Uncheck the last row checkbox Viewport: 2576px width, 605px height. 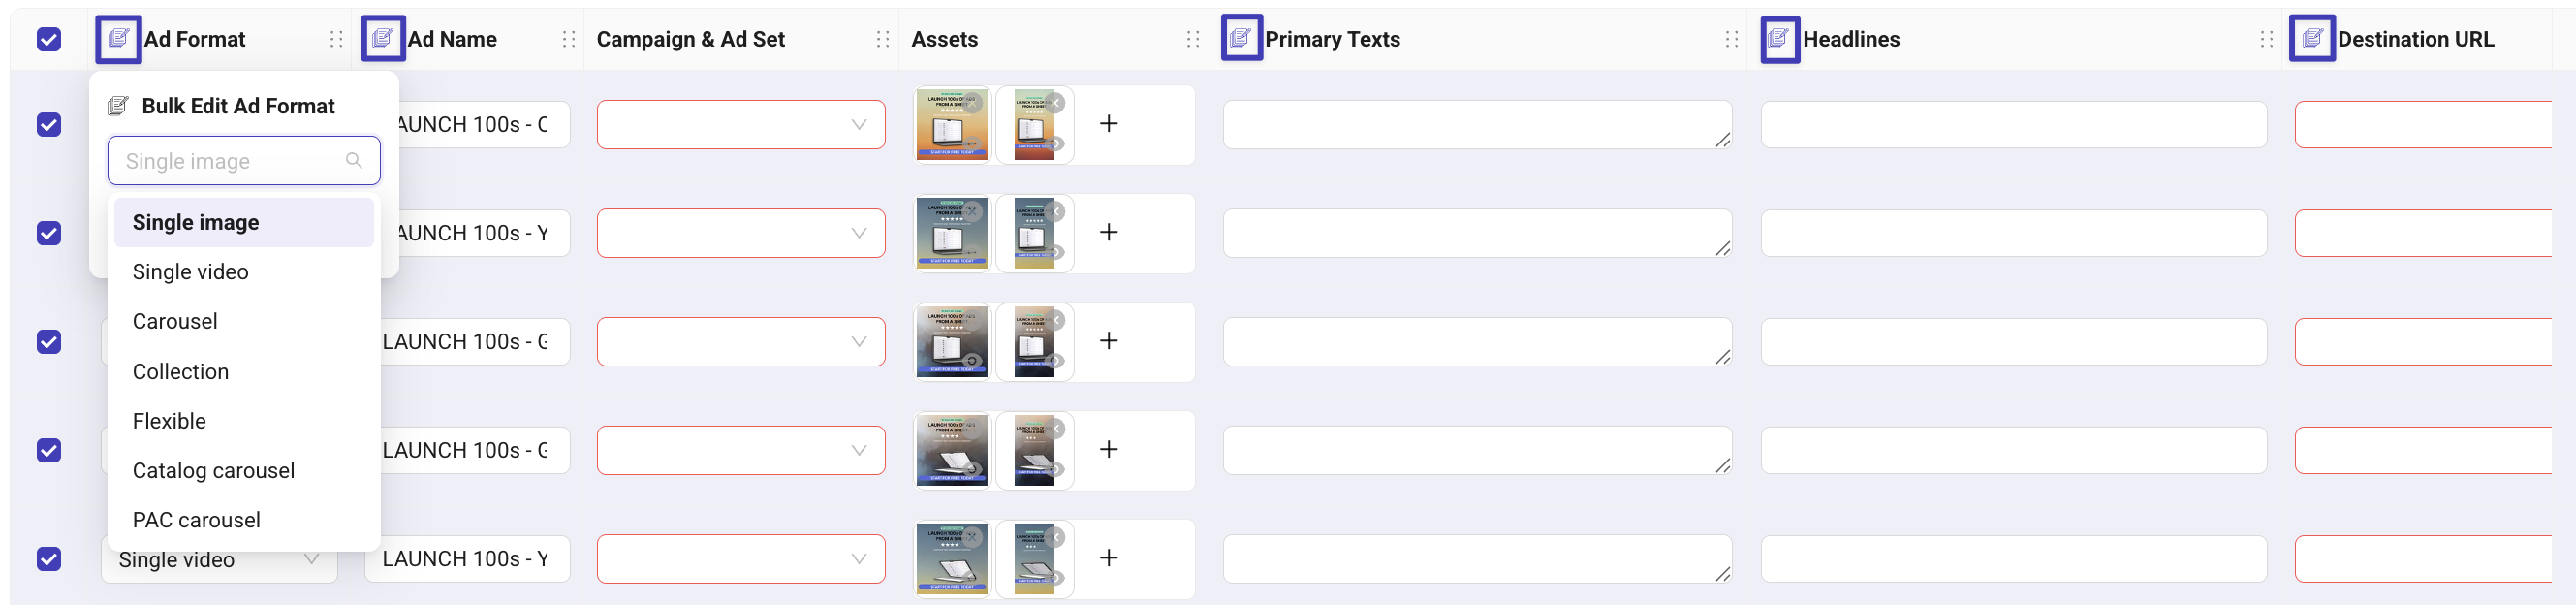[49, 559]
